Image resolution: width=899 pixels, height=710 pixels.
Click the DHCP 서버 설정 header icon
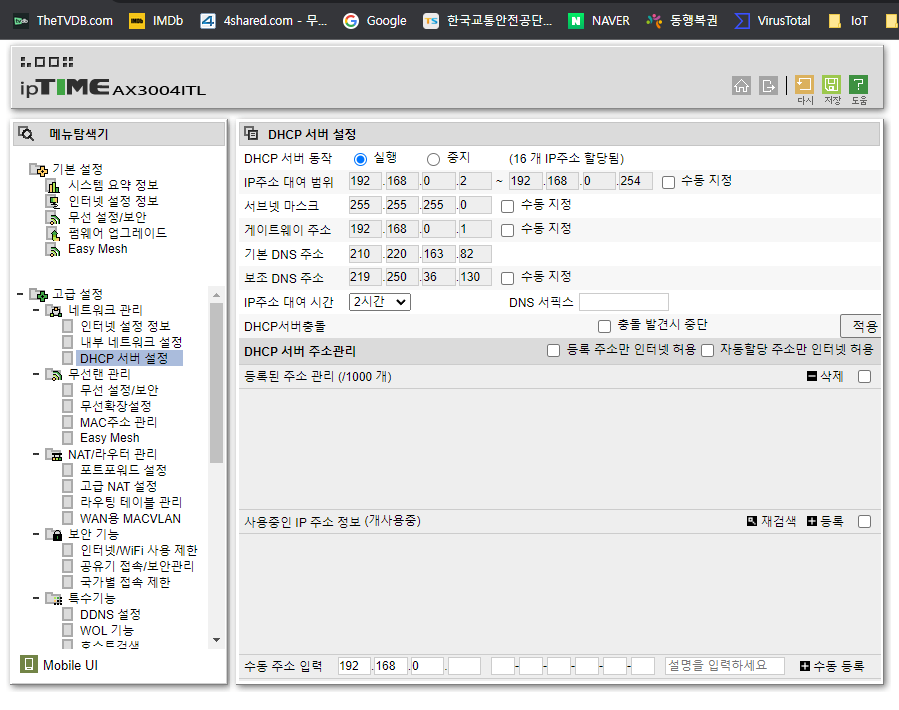[251, 134]
